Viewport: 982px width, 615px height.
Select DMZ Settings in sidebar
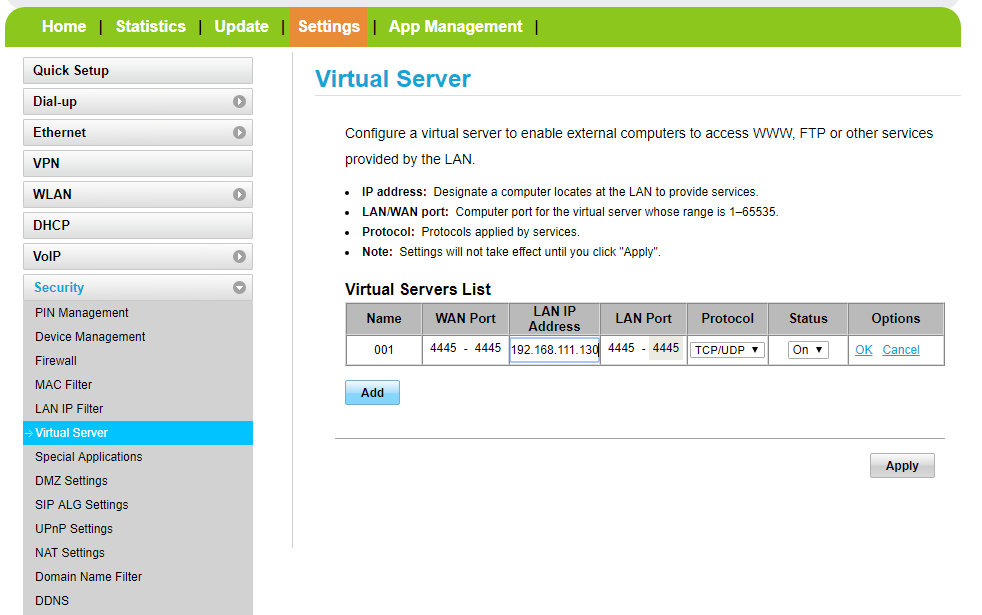(x=71, y=481)
